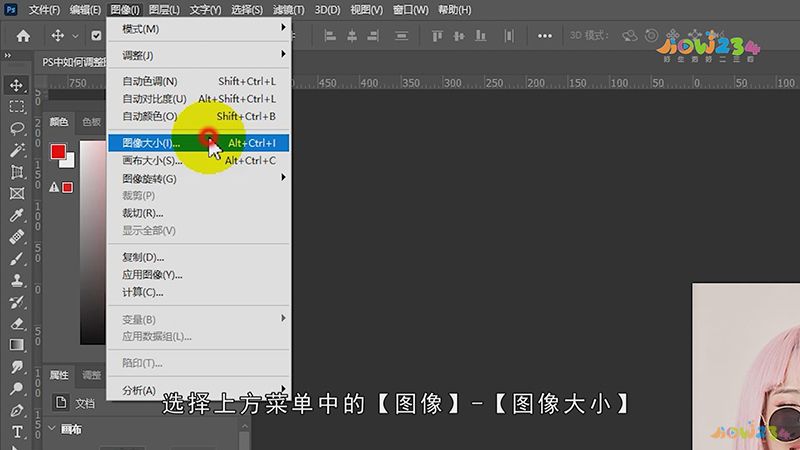
Task: Open Move tool preset dropdown arrow
Action: point(76,36)
